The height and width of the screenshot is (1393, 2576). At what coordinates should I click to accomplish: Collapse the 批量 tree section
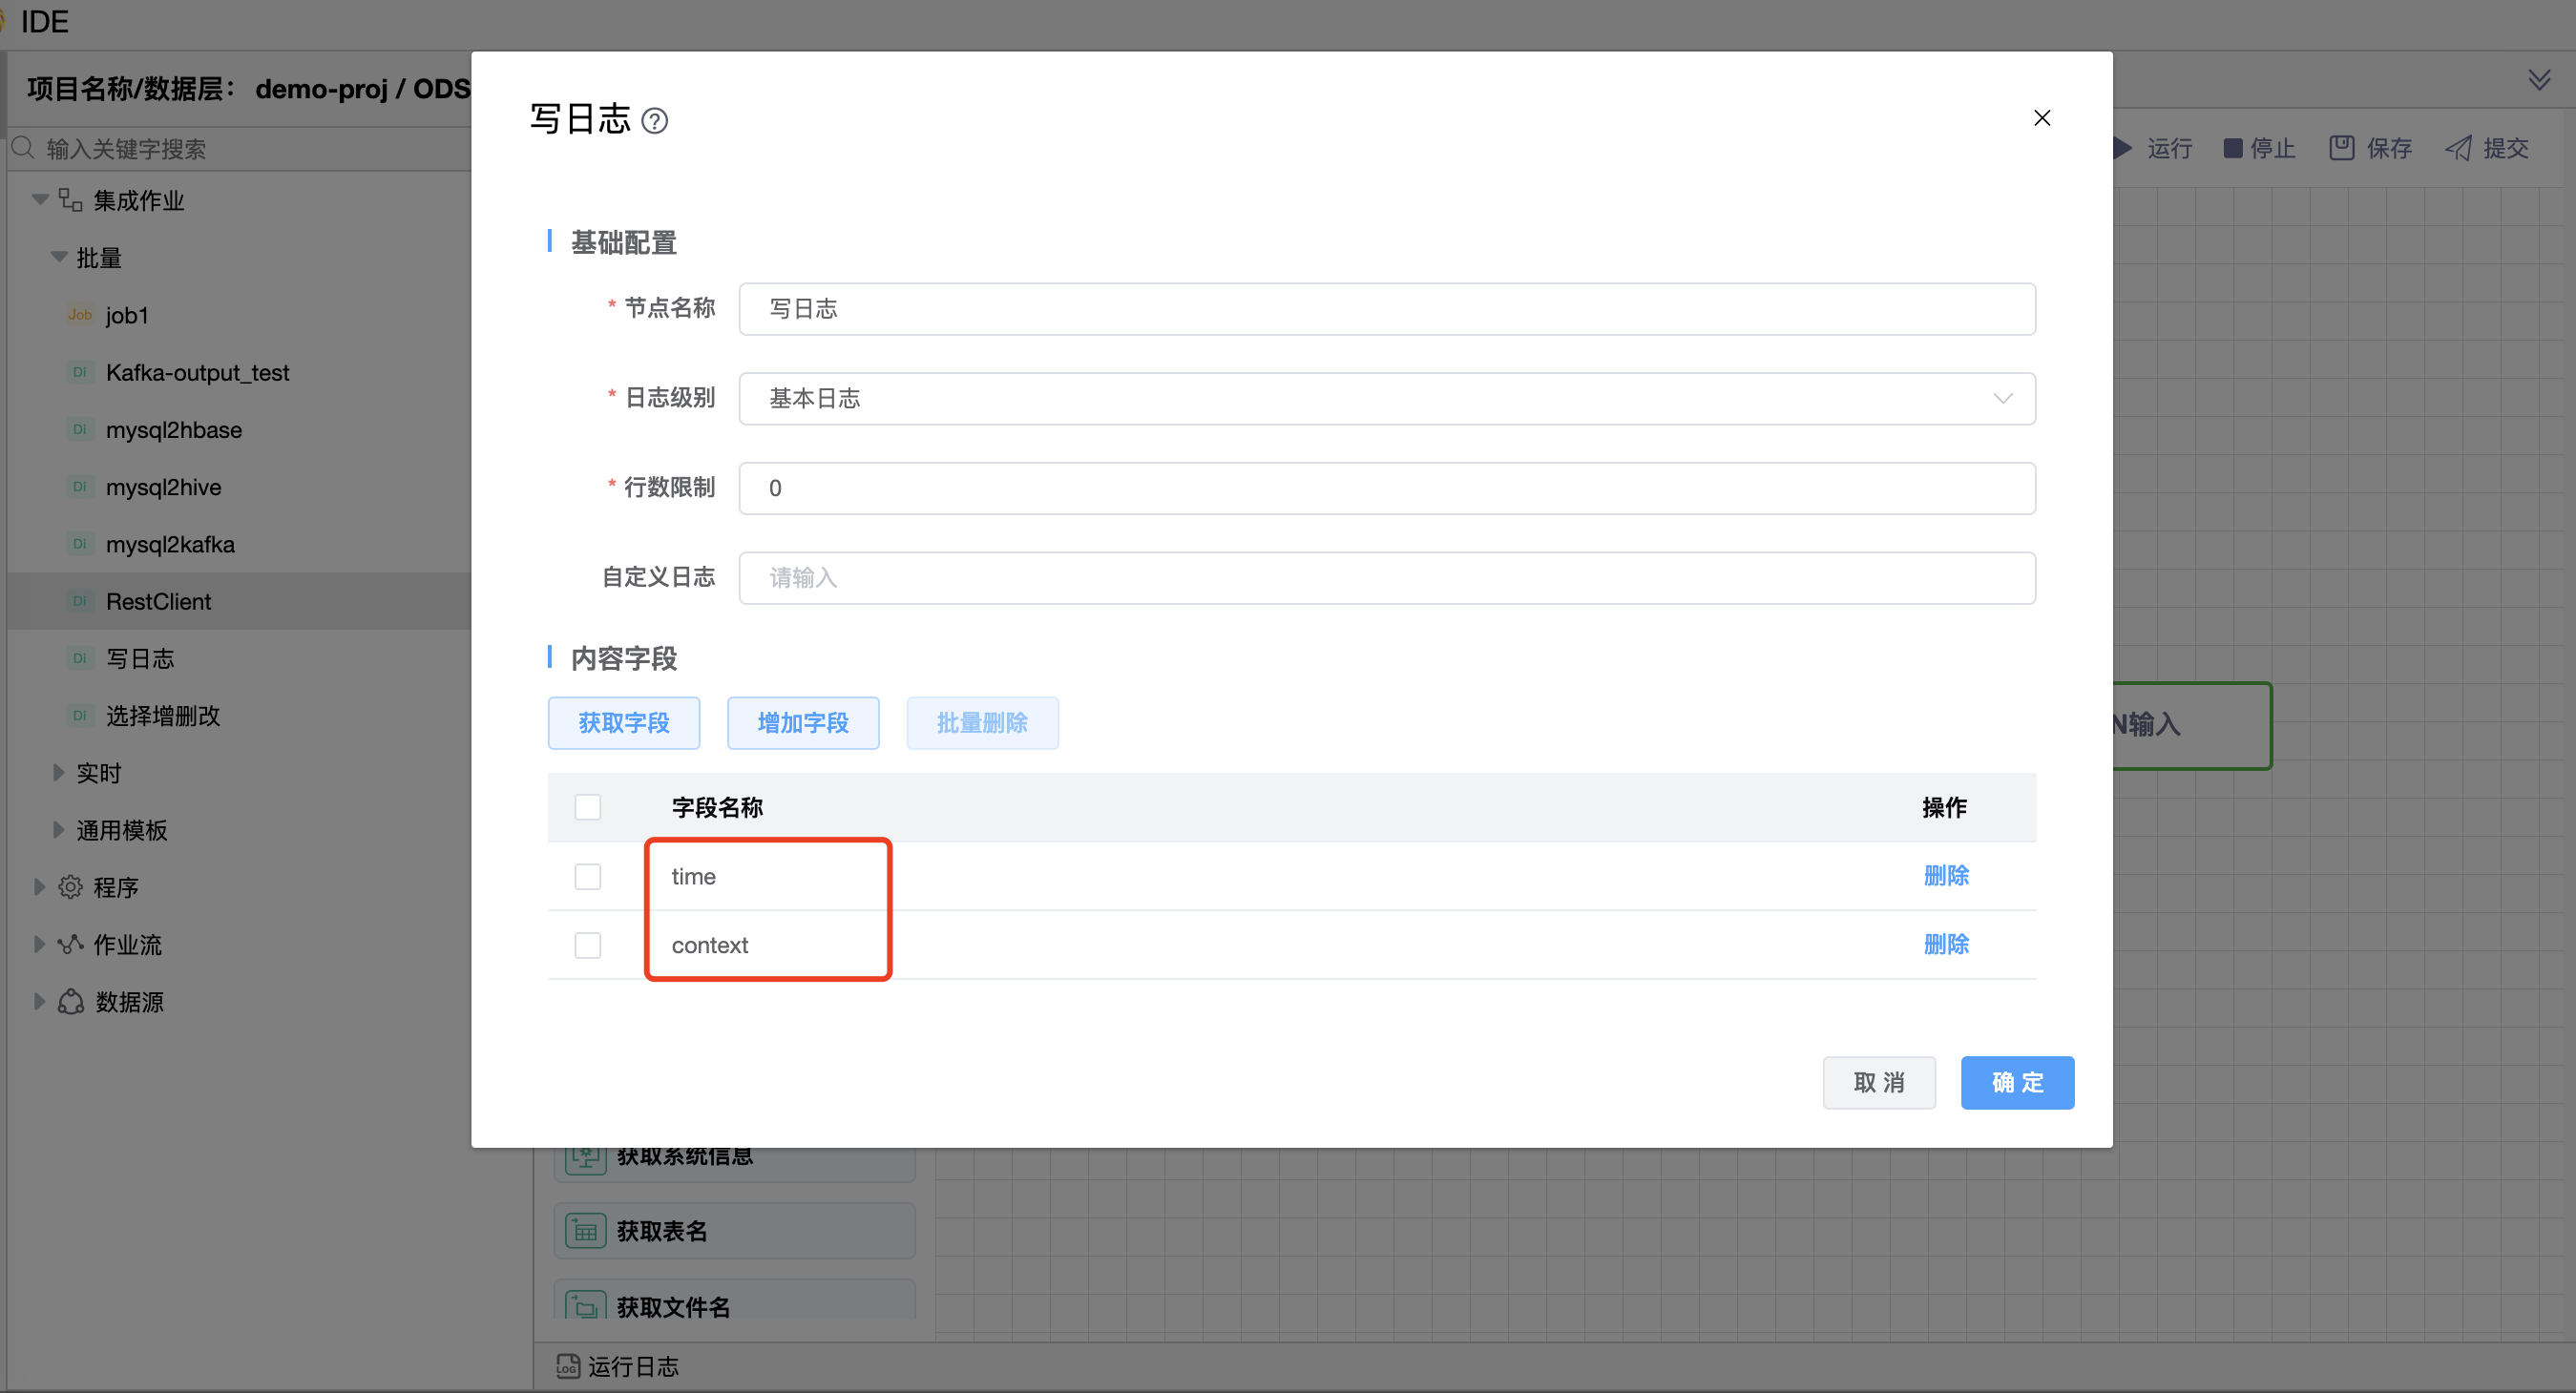point(57,257)
